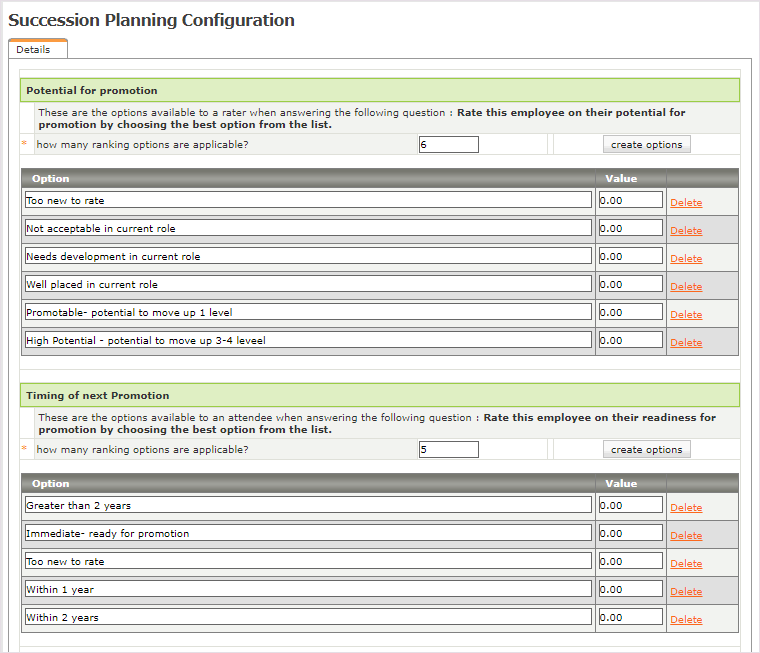760x653 pixels.
Task: Edit the 'High Potential' option text field
Action: pos(308,340)
